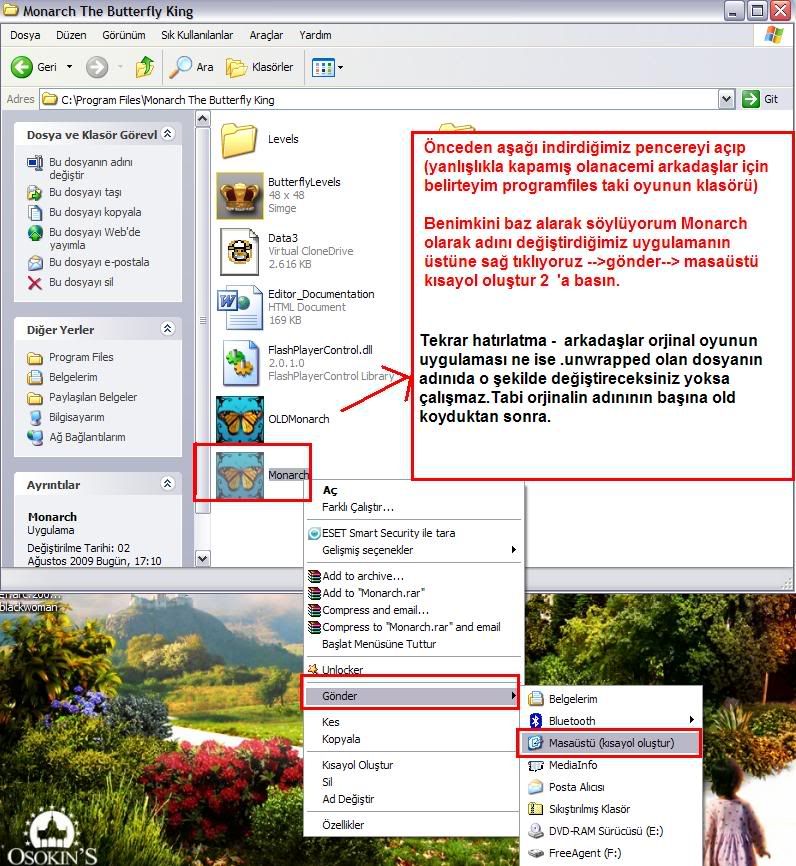Click the address path field
The height and width of the screenshot is (866, 796).
pyautogui.click(x=380, y=99)
